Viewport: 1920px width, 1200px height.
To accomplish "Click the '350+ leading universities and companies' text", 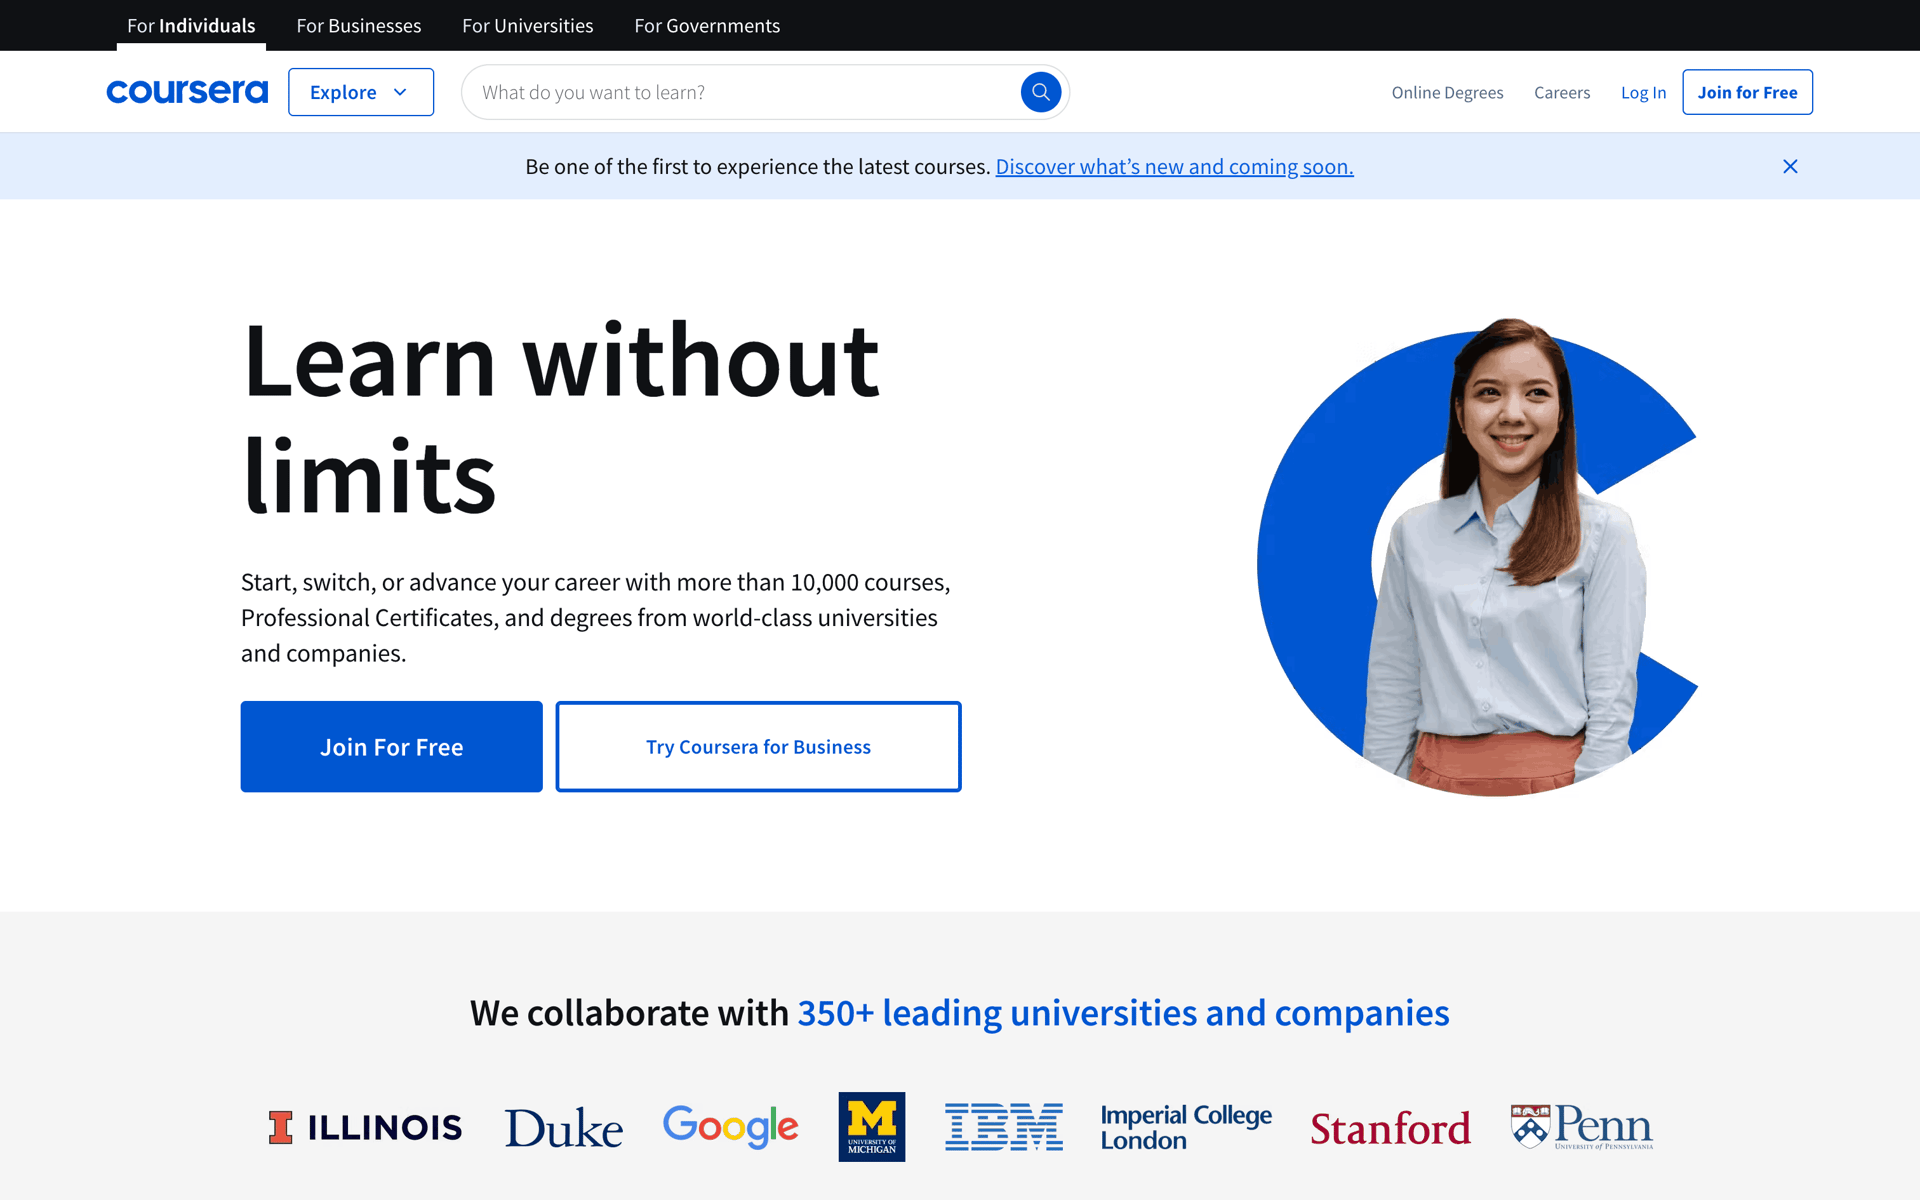I will point(1123,1013).
